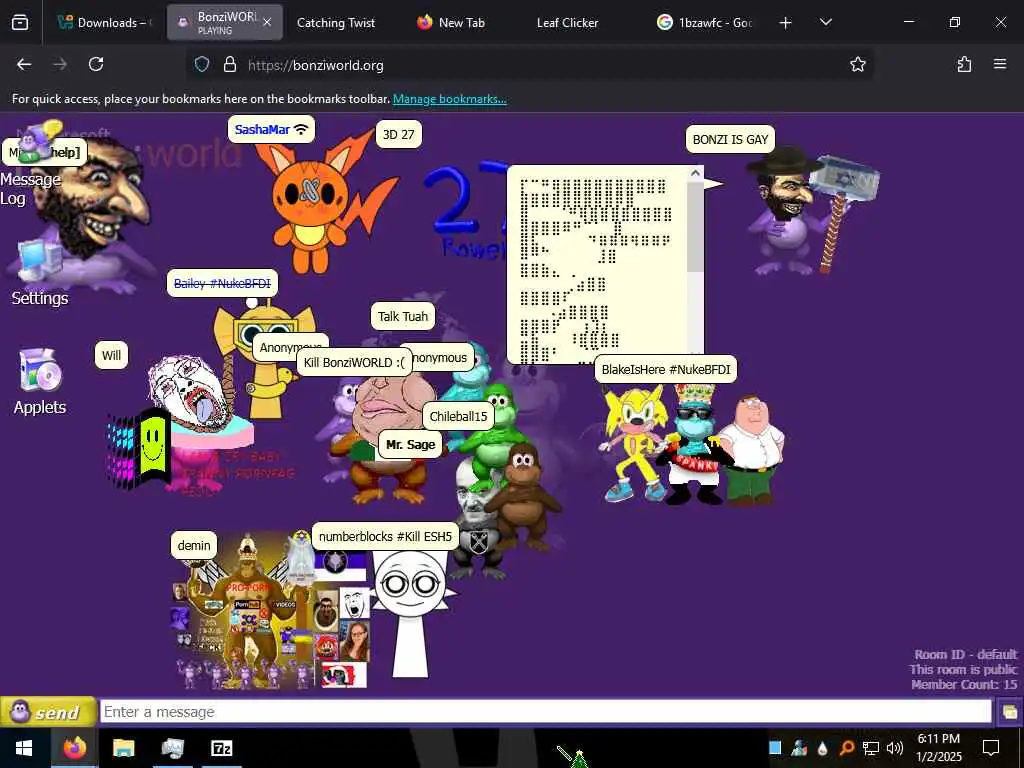Switch to the Downloads tab

(x=104, y=23)
